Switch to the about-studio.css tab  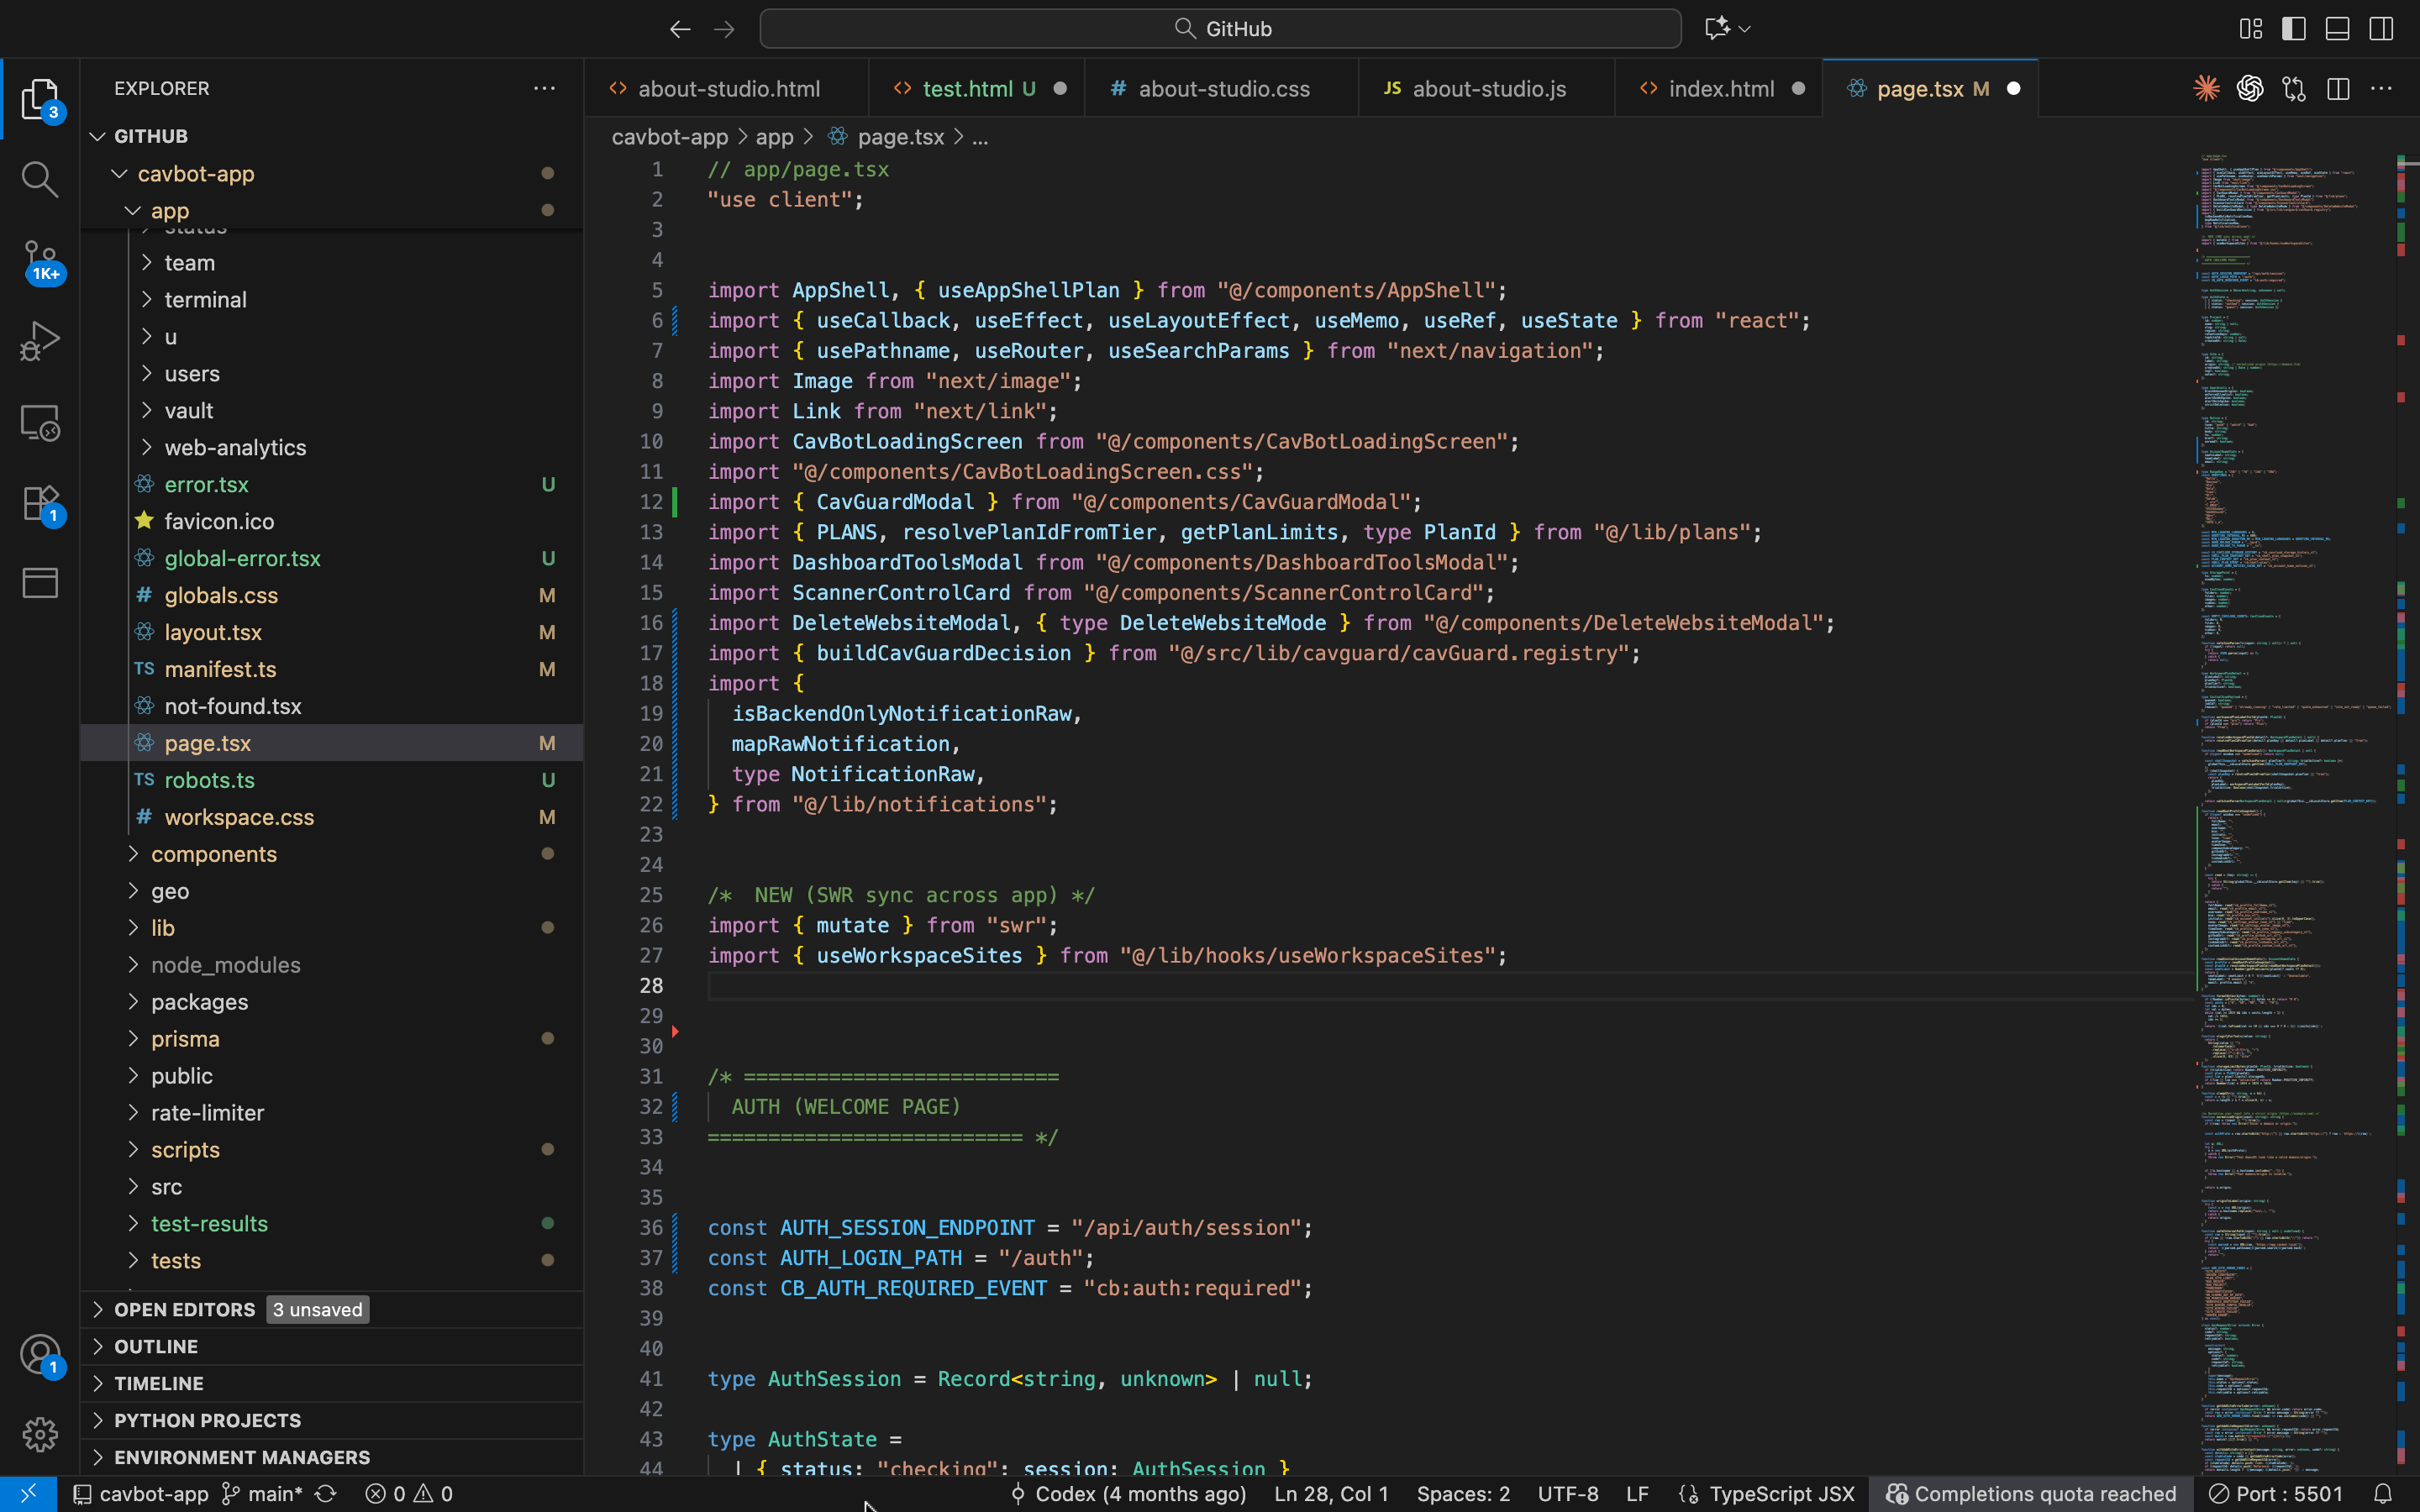[x=1222, y=89]
